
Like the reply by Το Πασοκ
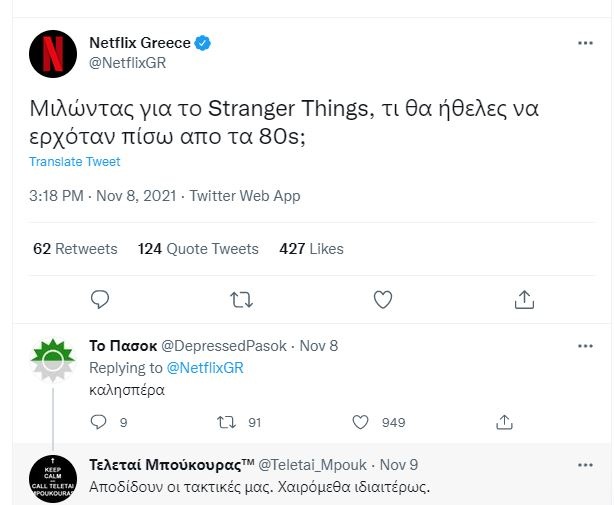pos(363,422)
